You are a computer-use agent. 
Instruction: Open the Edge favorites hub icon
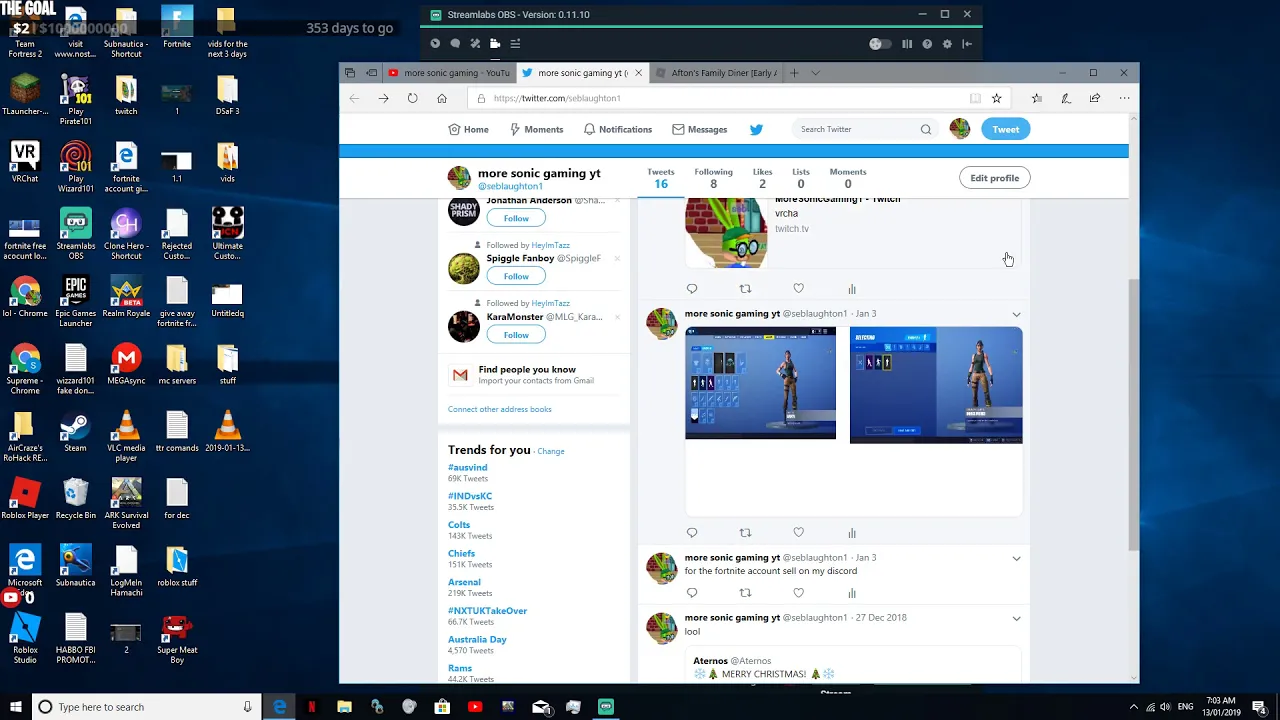1037,98
